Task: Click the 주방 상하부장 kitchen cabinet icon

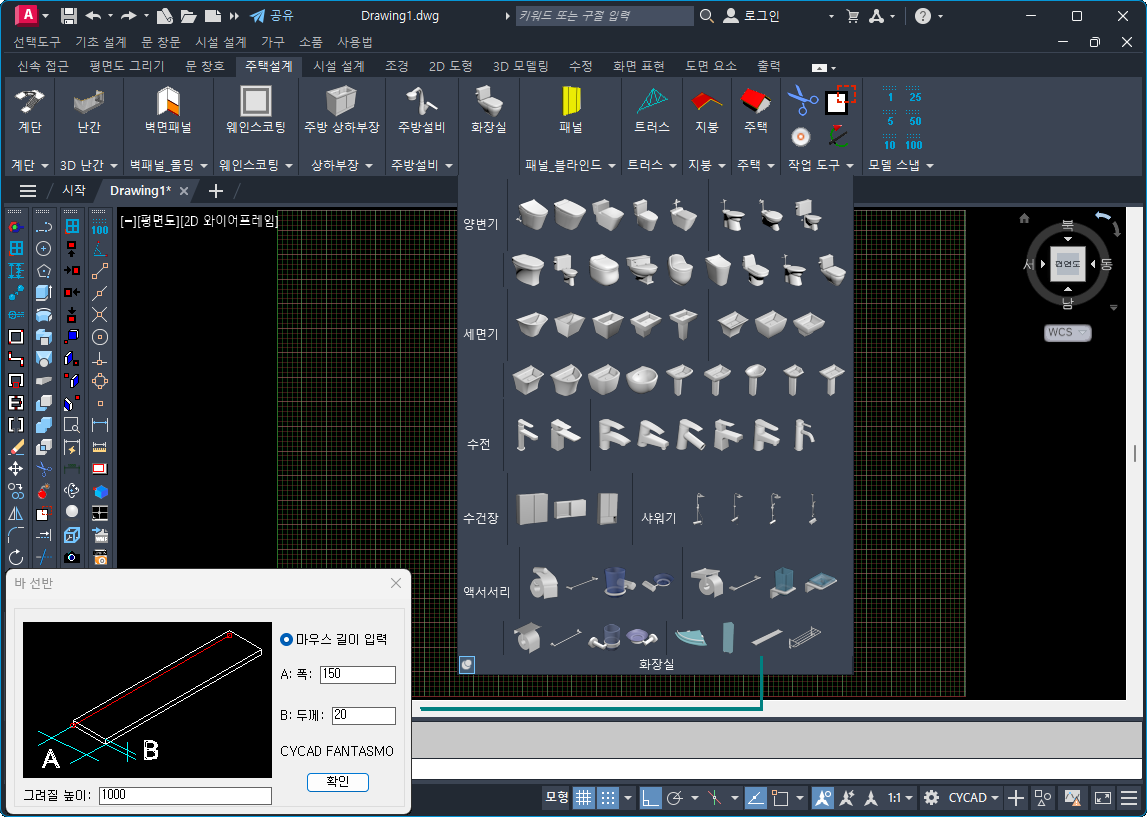Action: click(342, 103)
